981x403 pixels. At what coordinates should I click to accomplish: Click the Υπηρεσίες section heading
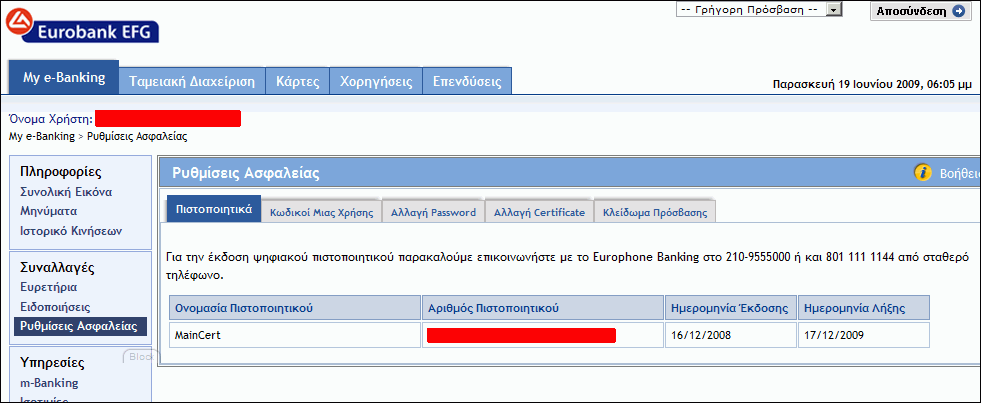tap(52, 363)
